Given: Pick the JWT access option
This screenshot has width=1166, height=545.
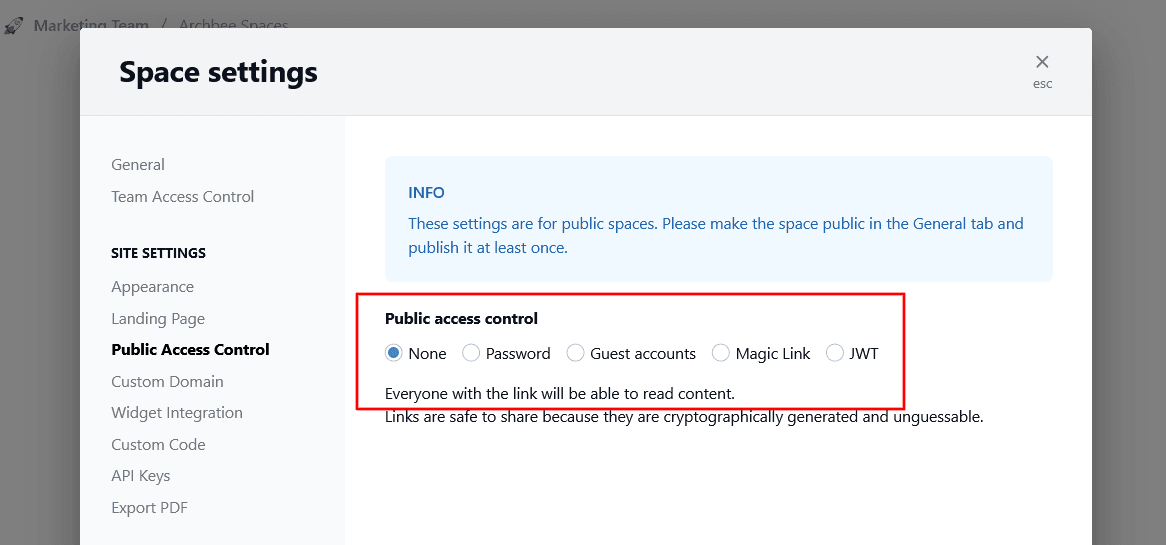Looking at the screenshot, I should pos(834,353).
